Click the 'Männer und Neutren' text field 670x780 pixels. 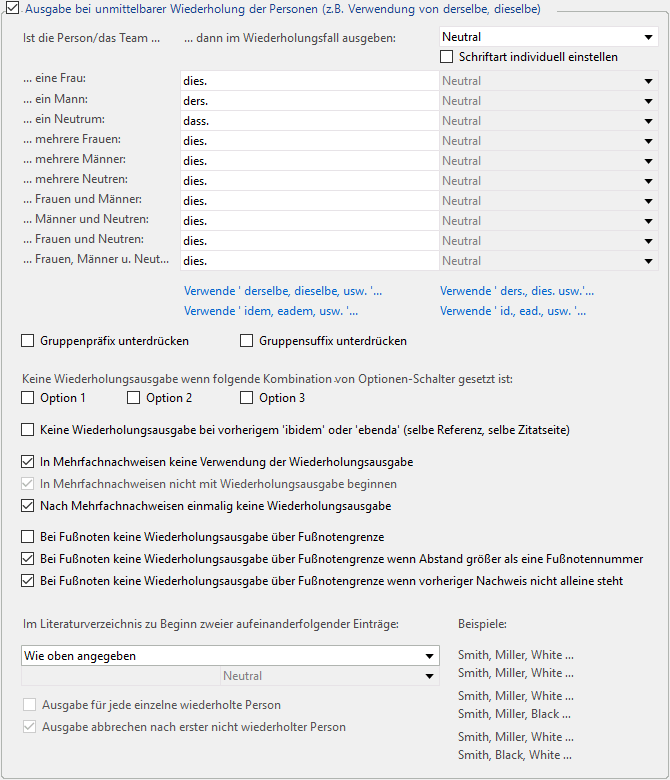click(310, 221)
